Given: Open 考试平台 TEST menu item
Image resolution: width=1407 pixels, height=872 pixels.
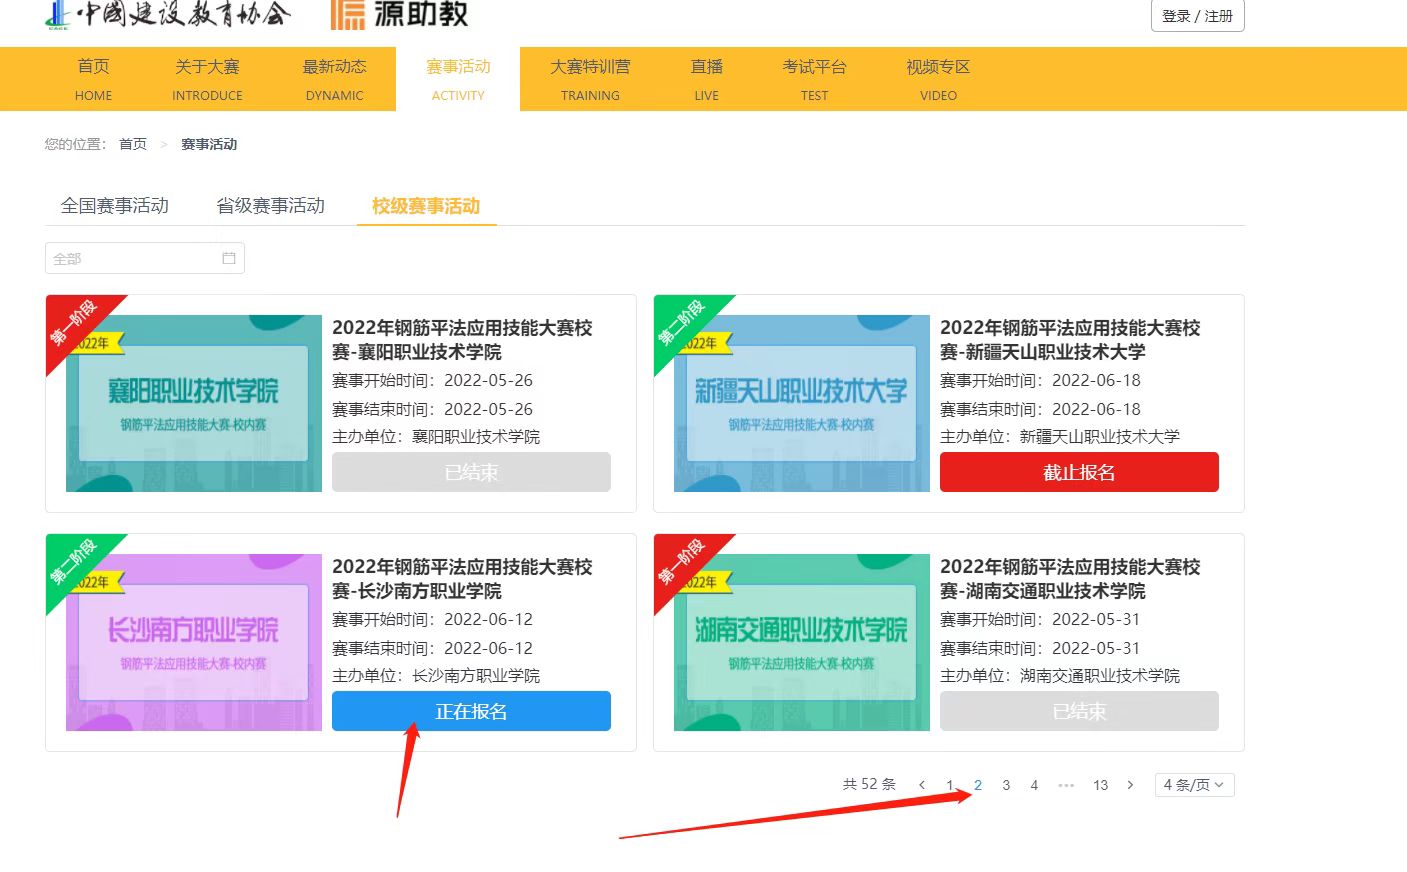Looking at the screenshot, I should pyautogui.click(x=814, y=79).
